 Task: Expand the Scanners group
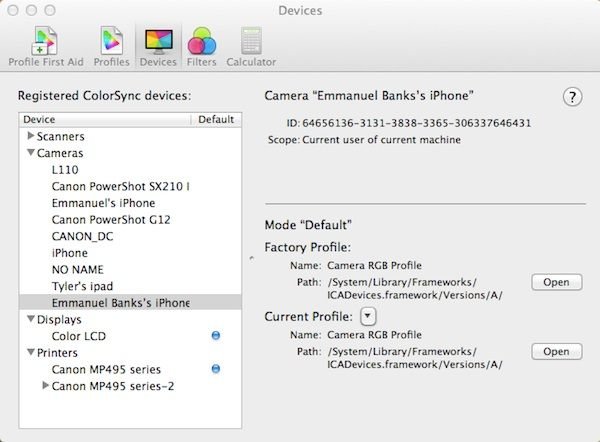[31, 136]
